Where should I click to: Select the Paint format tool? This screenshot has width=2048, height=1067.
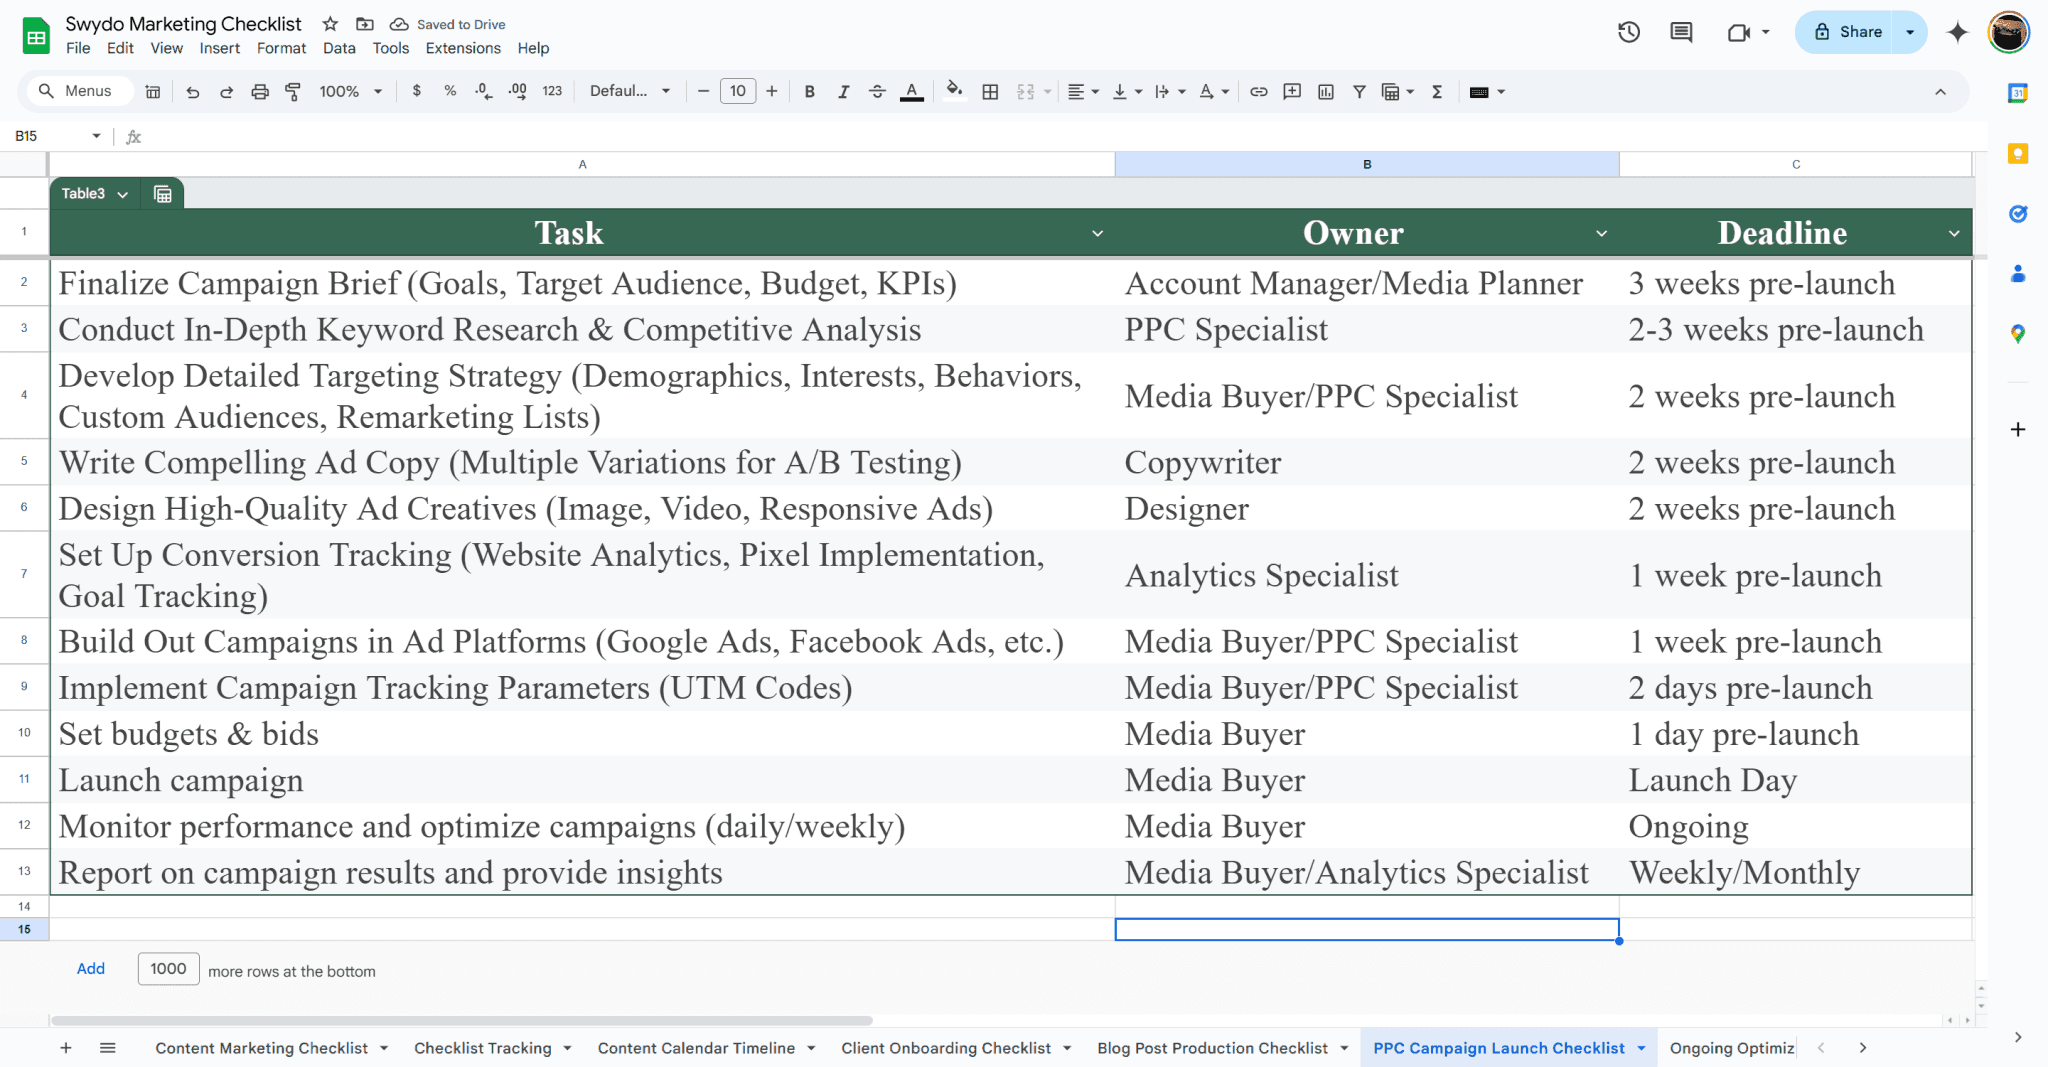click(x=291, y=91)
